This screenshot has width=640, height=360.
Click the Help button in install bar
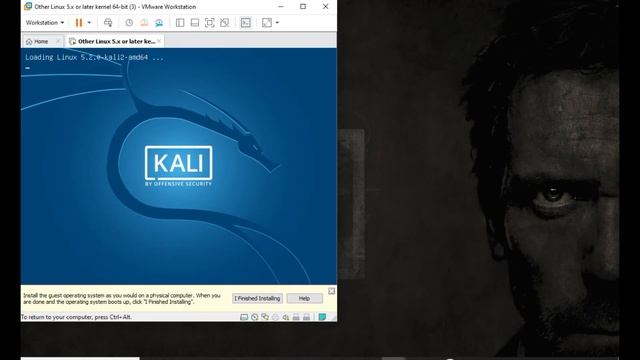point(304,298)
